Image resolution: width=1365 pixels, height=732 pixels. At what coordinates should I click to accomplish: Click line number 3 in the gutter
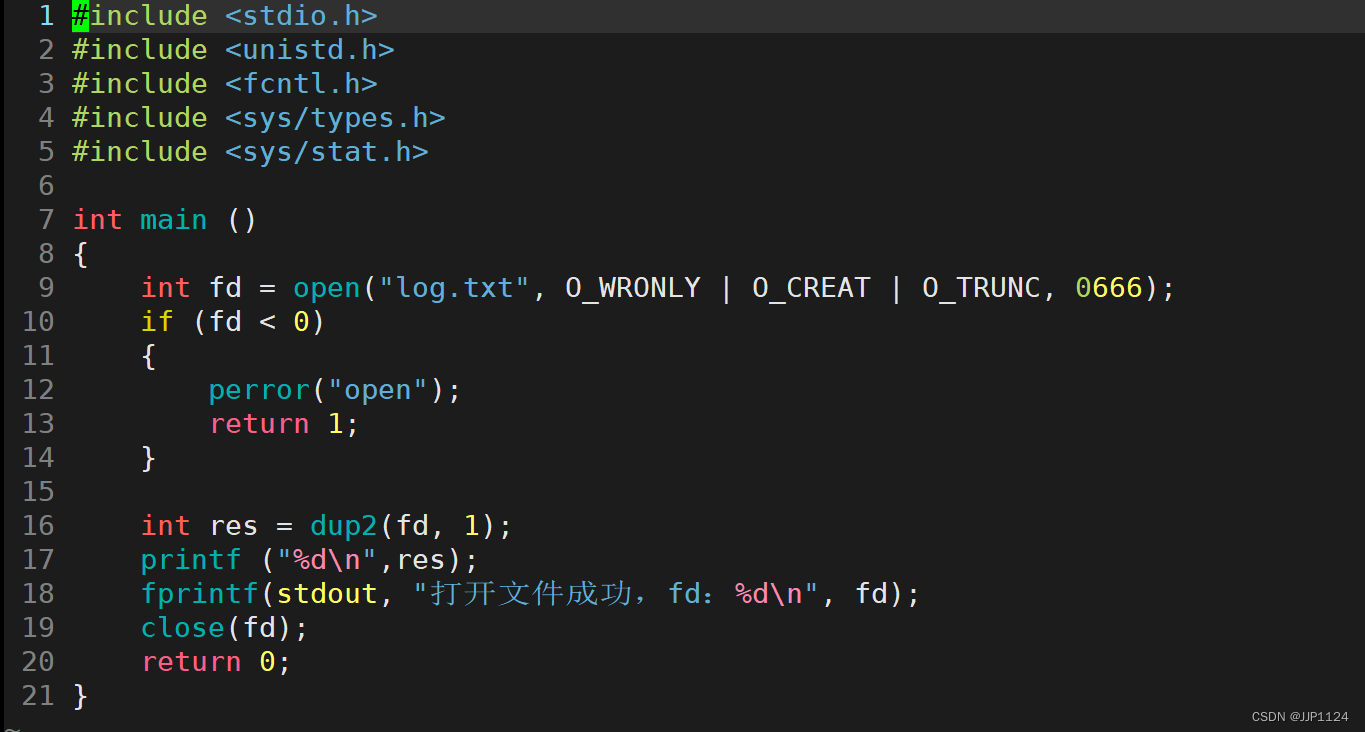[46, 84]
